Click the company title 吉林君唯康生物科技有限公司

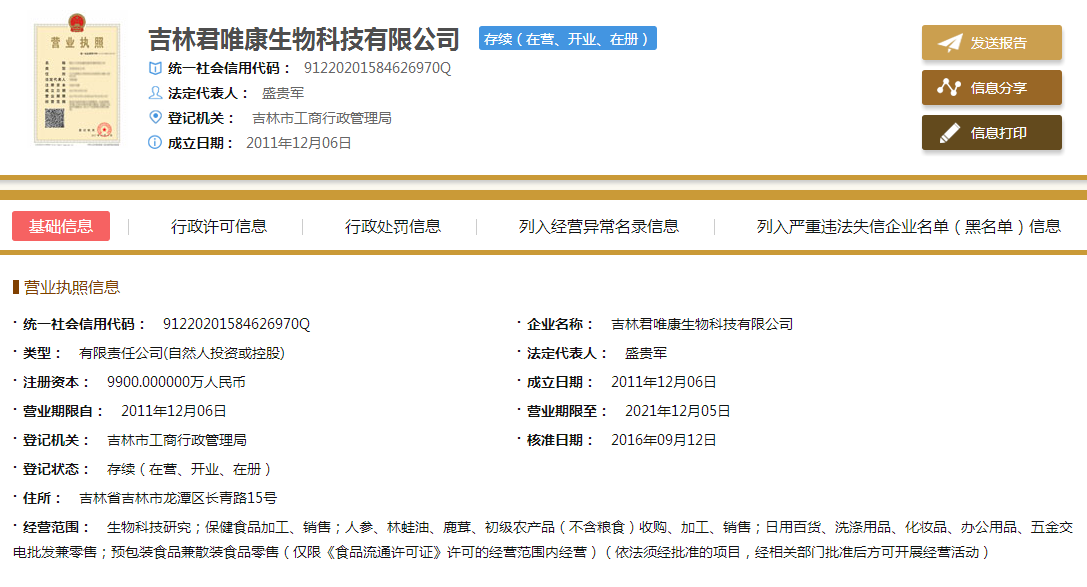click(304, 39)
